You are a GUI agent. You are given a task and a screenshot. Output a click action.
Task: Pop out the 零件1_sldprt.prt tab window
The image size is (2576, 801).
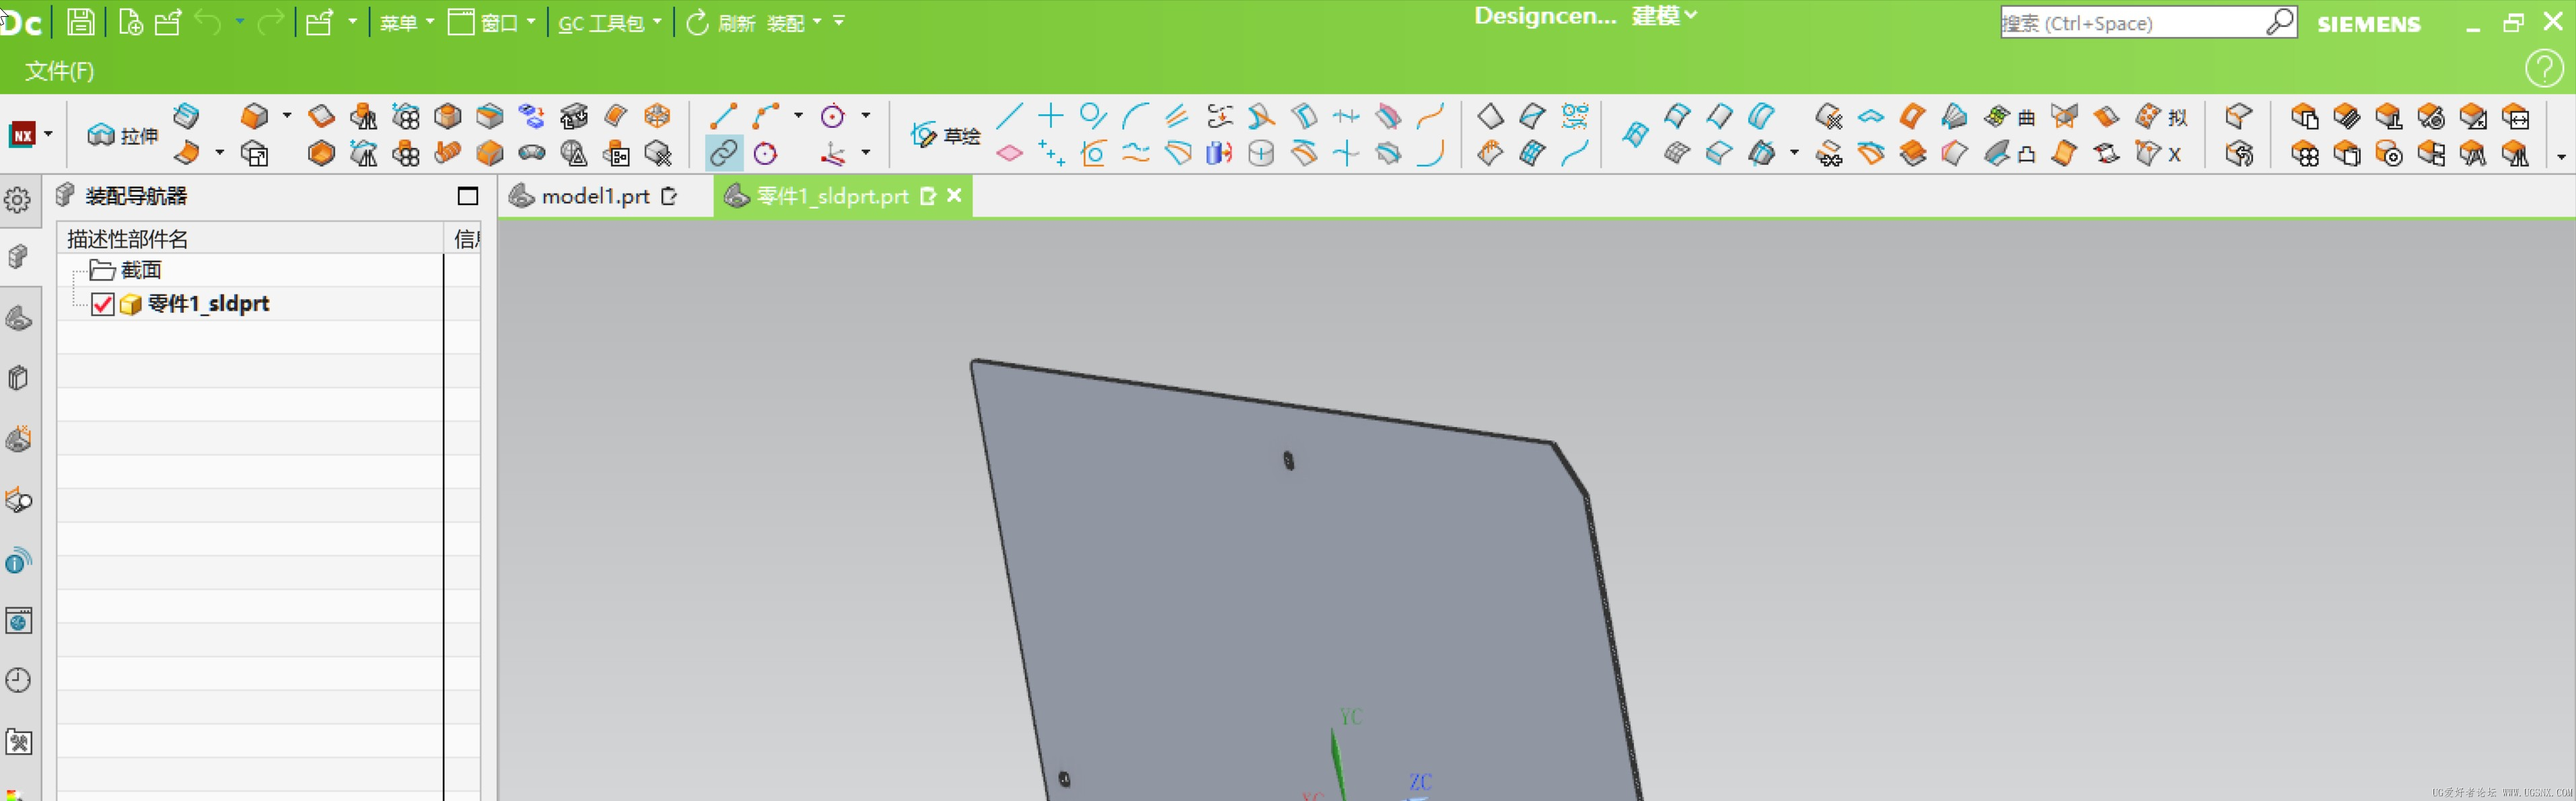927,196
